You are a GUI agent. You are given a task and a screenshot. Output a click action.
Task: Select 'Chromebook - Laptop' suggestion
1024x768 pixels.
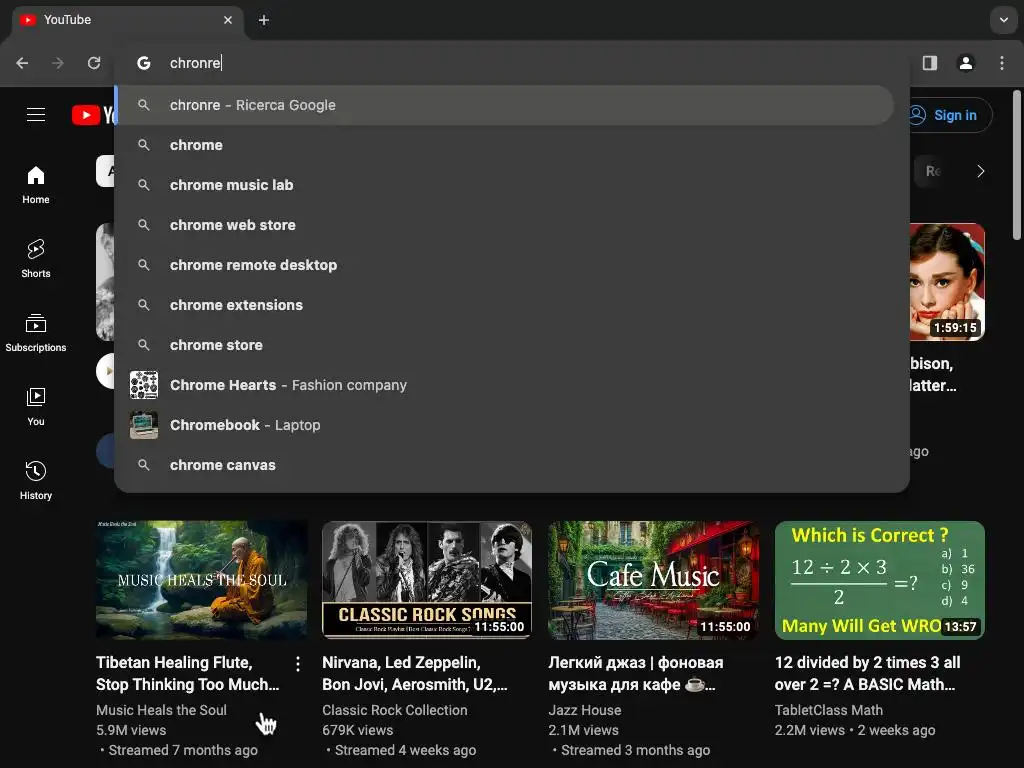504,425
